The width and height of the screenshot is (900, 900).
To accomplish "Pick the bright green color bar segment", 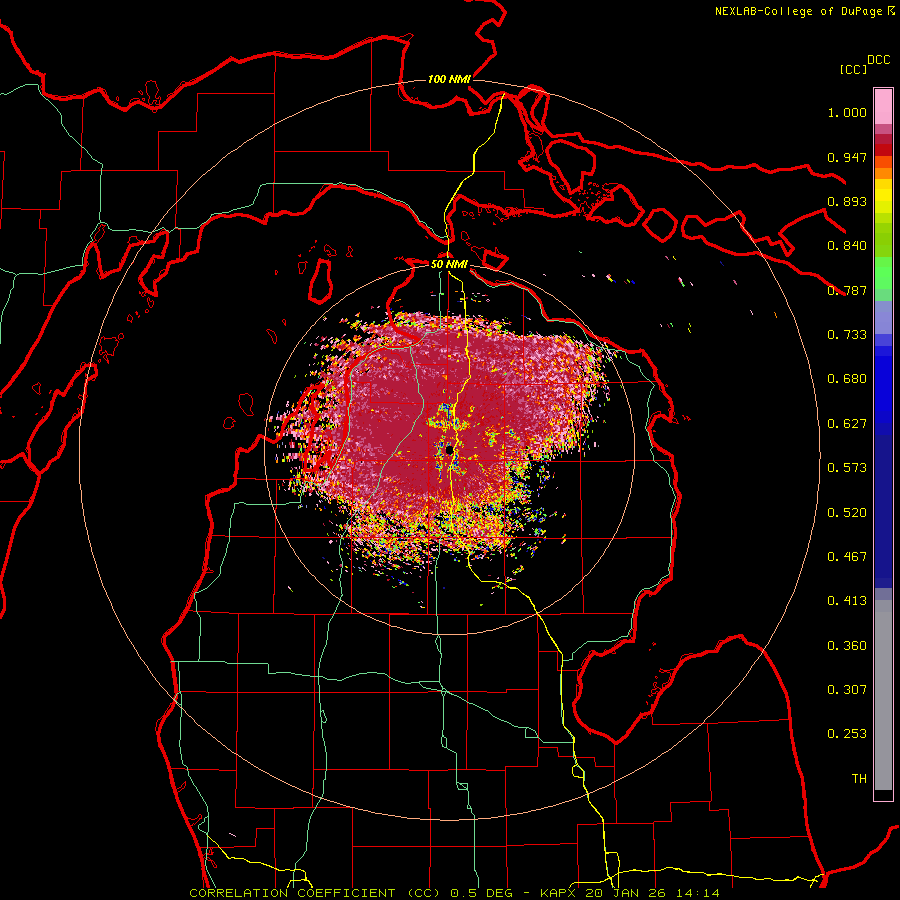I will [x=883, y=273].
